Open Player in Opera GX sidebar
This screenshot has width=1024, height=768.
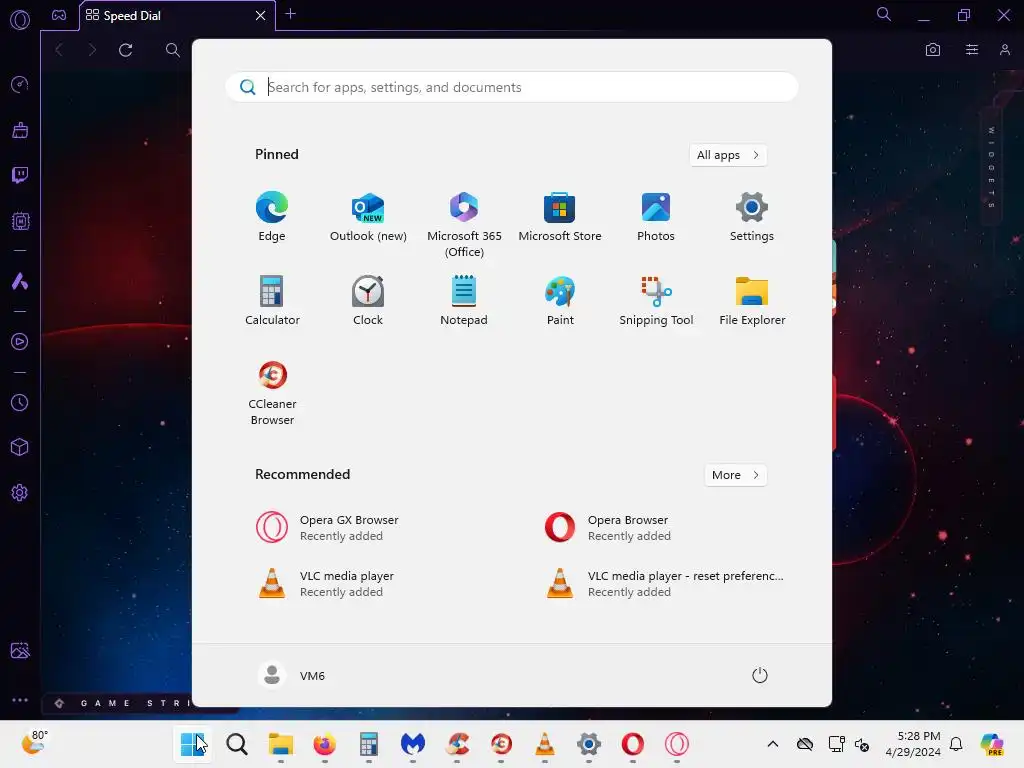(20, 342)
